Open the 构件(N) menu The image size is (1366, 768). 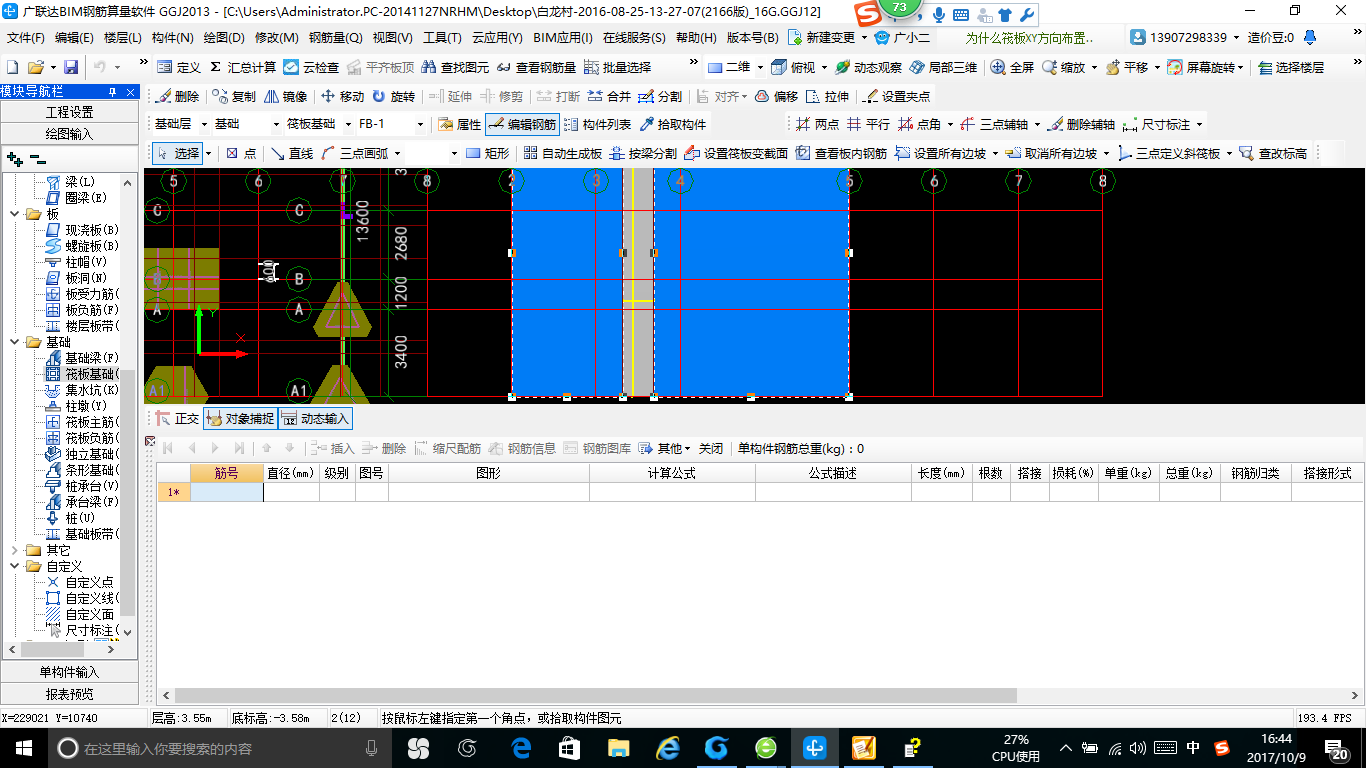172,38
